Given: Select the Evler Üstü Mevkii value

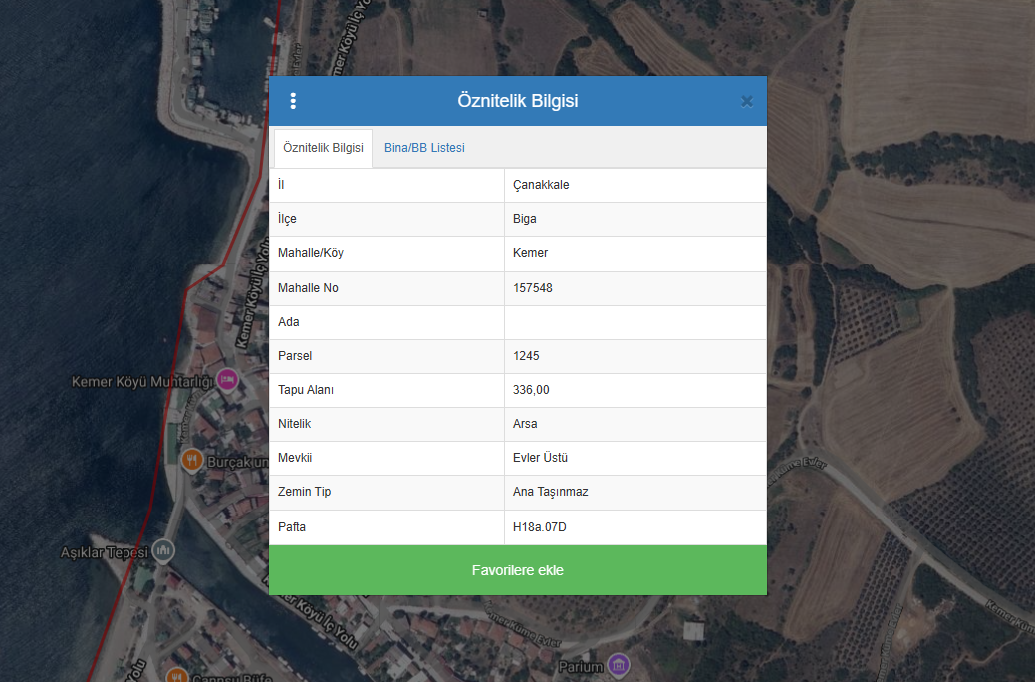Looking at the screenshot, I should click(x=540, y=458).
